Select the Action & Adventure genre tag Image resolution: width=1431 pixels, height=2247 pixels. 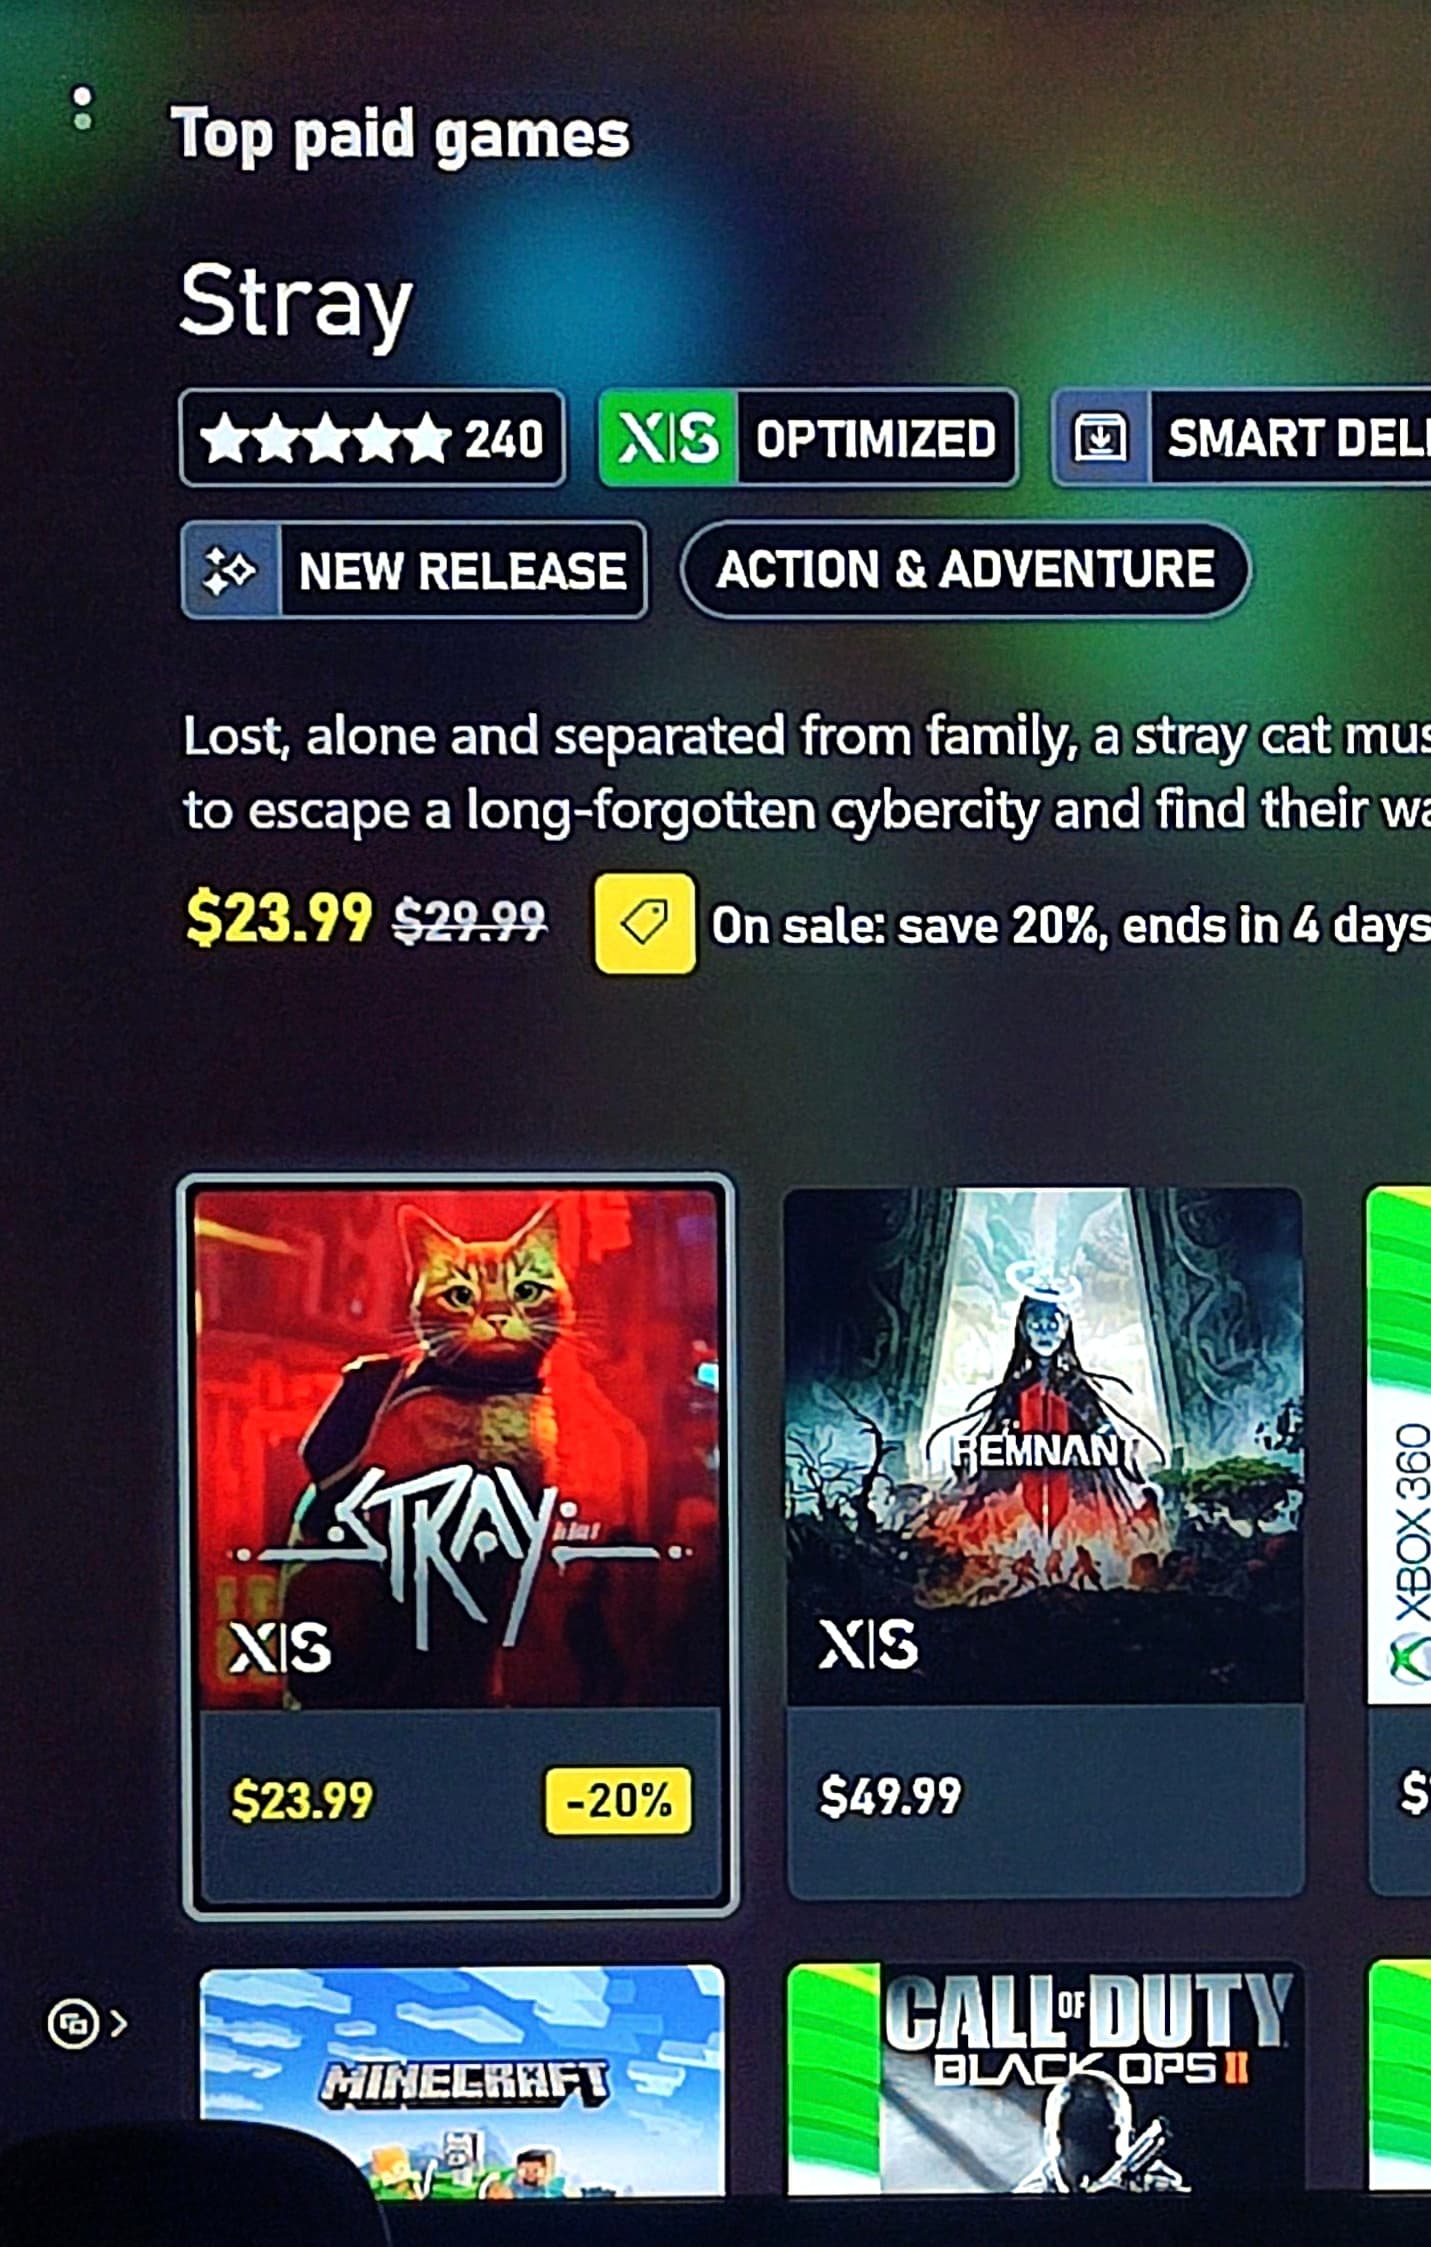click(x=965, y=570)
